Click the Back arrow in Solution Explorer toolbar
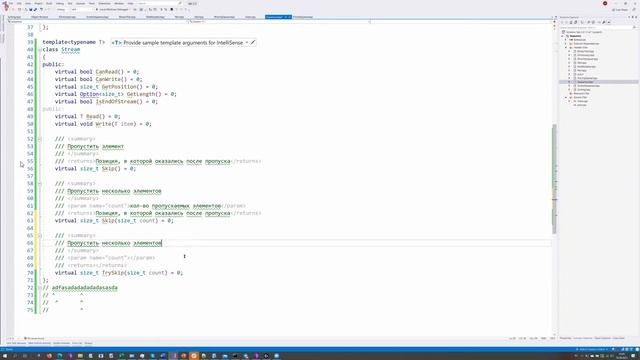 coord(562,22)
